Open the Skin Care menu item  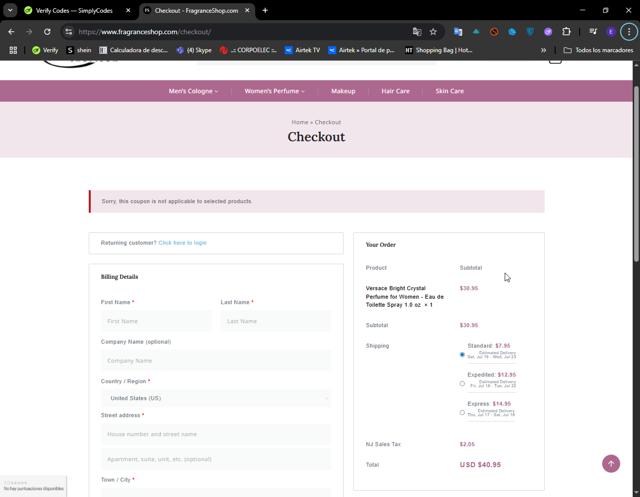pyautogui.click(x=449, y=91)
